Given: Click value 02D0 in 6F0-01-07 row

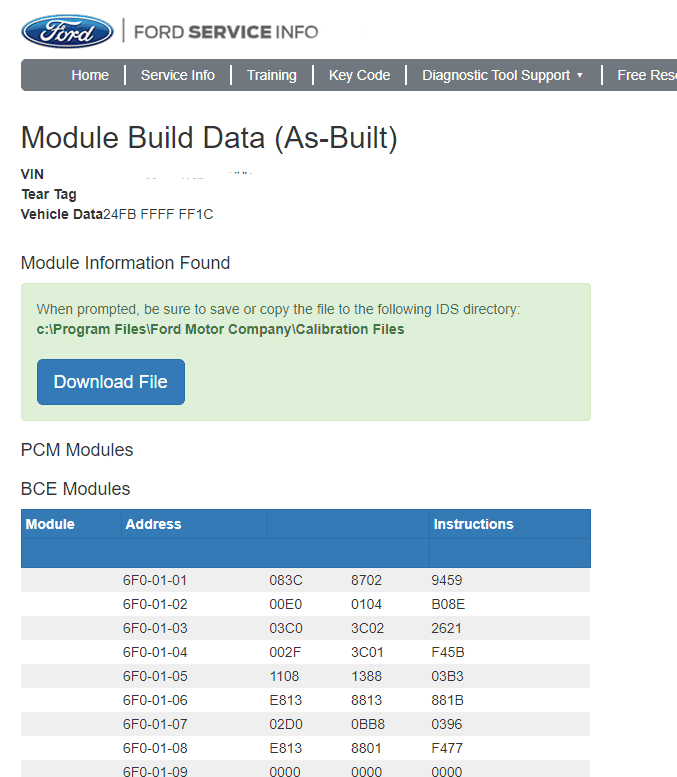Looking at the screenshot, I should (286, 724).
